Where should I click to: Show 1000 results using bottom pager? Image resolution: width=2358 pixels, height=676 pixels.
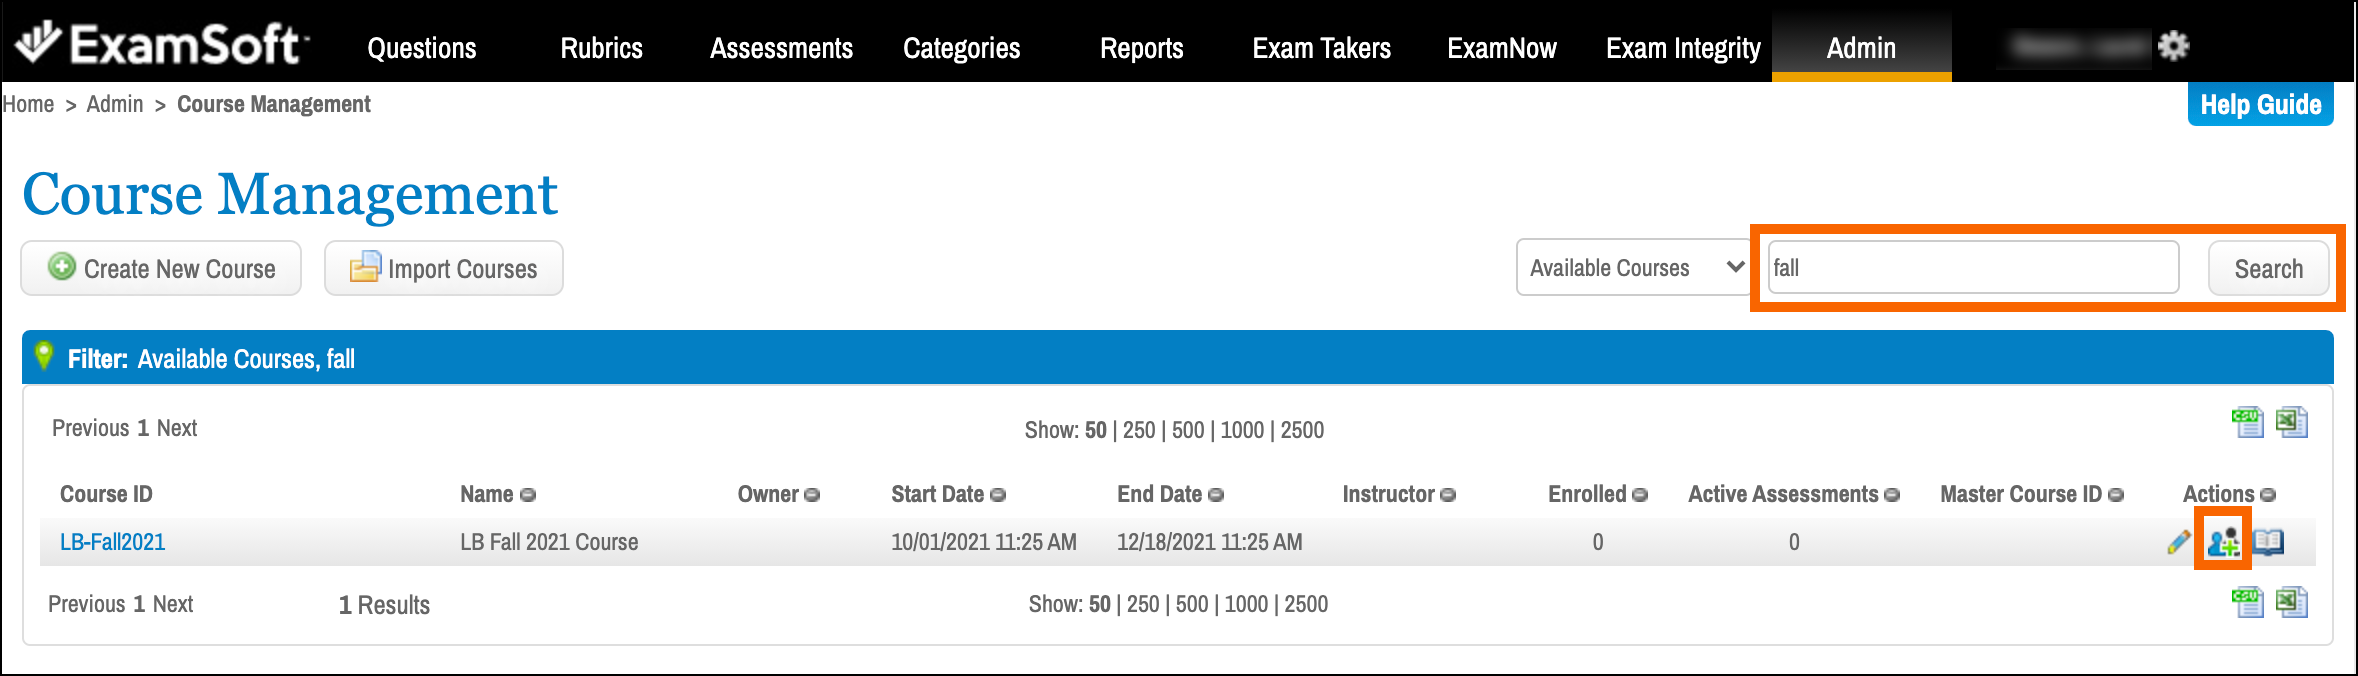(x=1246, y=604)
